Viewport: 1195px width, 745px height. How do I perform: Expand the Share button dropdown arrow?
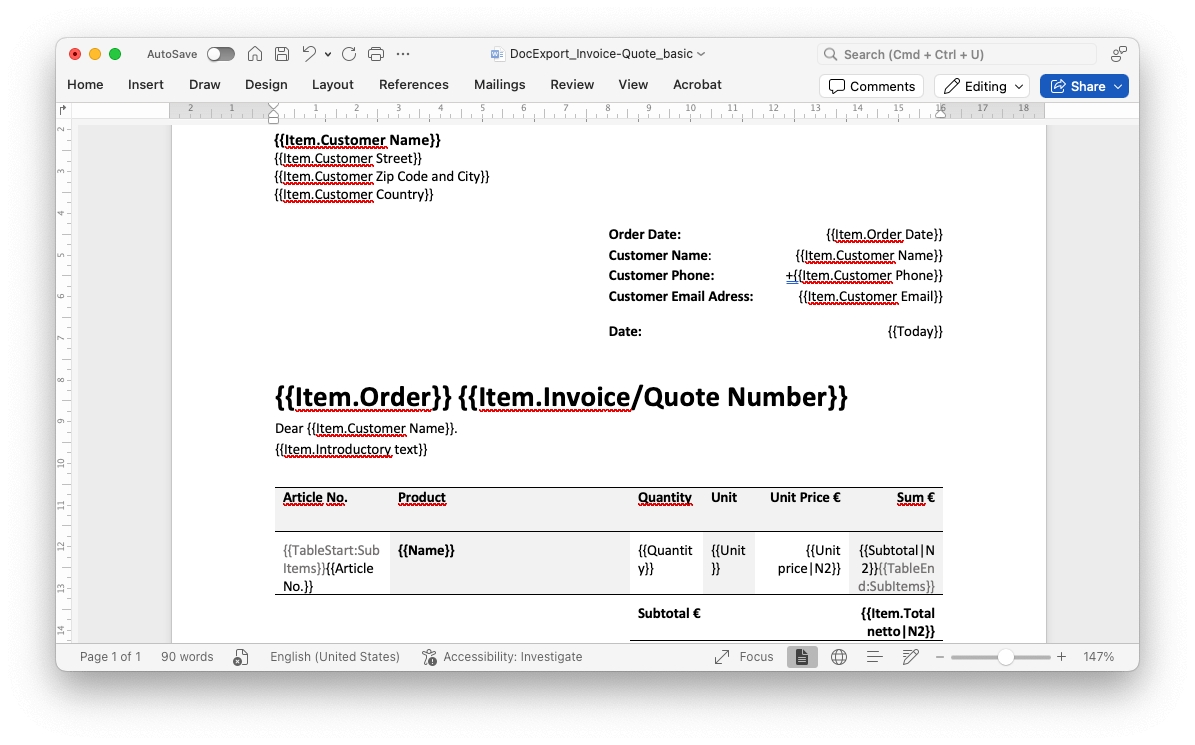[1118, 86]
